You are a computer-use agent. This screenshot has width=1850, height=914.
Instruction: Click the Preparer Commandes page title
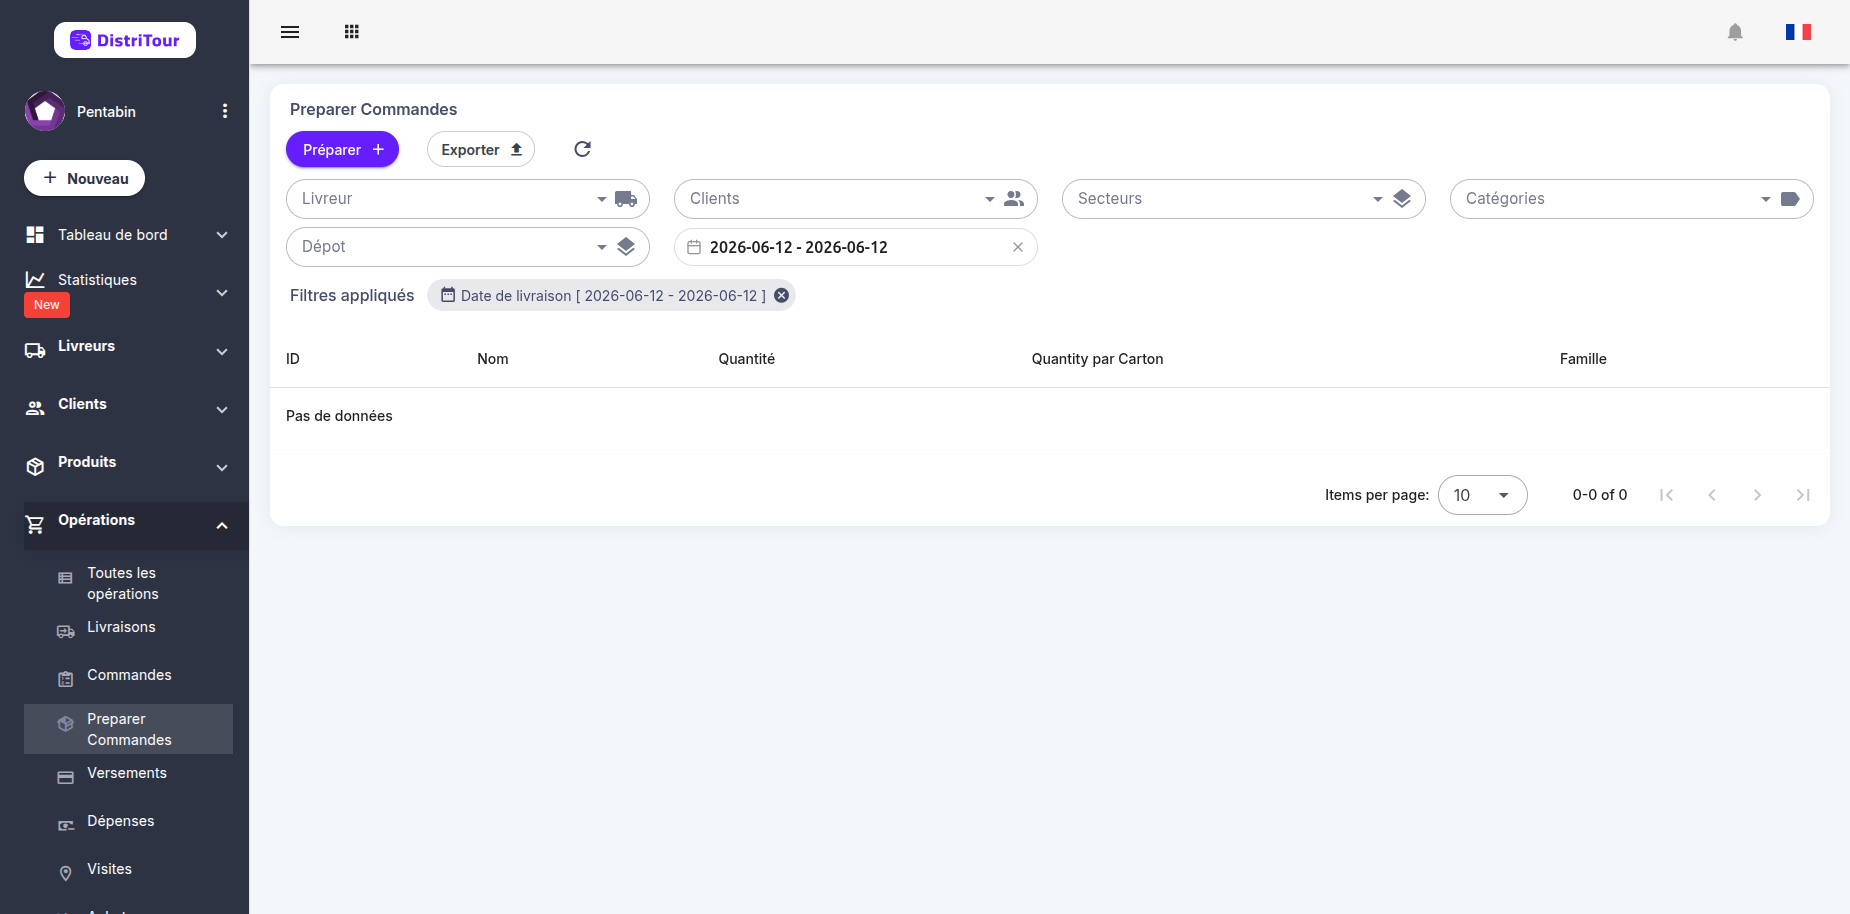point(373,109)
